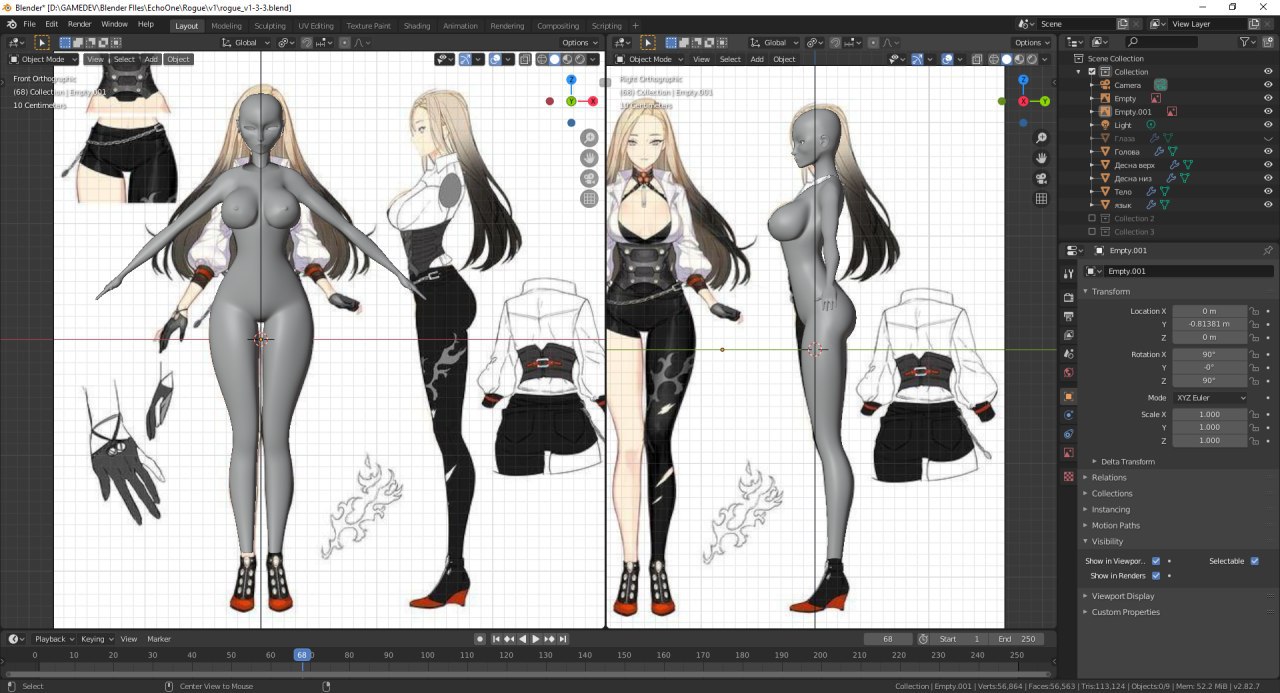Expand the Delta Transform panel
The height and width of the screenshot is (693, 1280).
click(x=1127, y=462)
